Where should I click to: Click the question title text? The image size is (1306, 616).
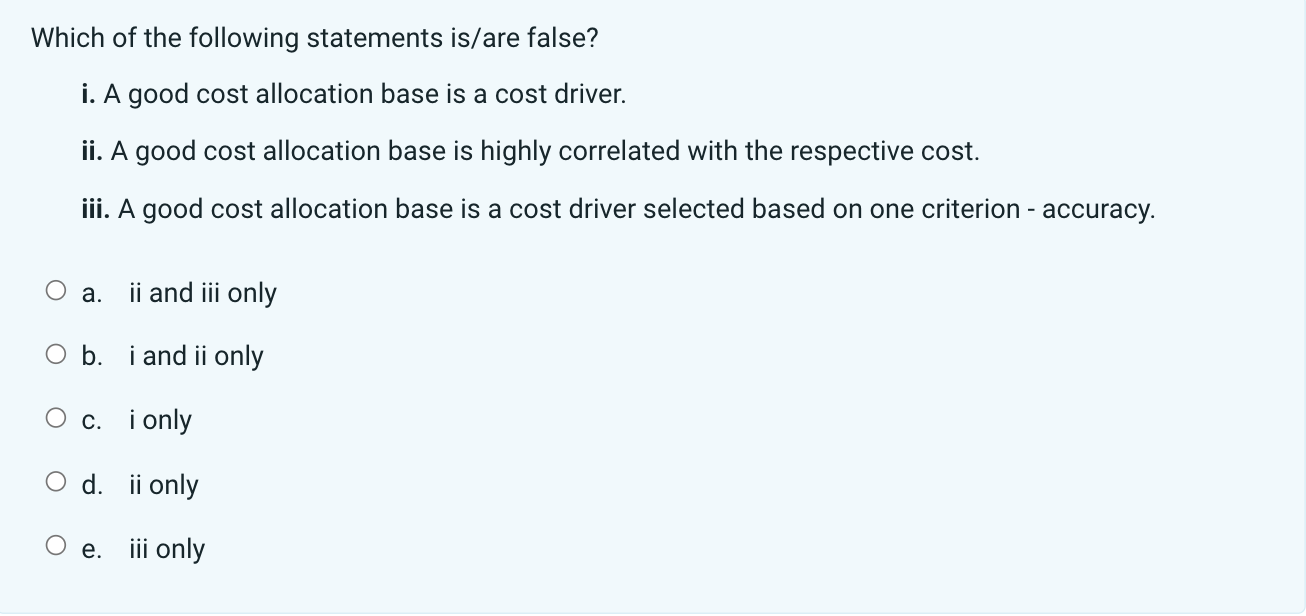point(313,37)
